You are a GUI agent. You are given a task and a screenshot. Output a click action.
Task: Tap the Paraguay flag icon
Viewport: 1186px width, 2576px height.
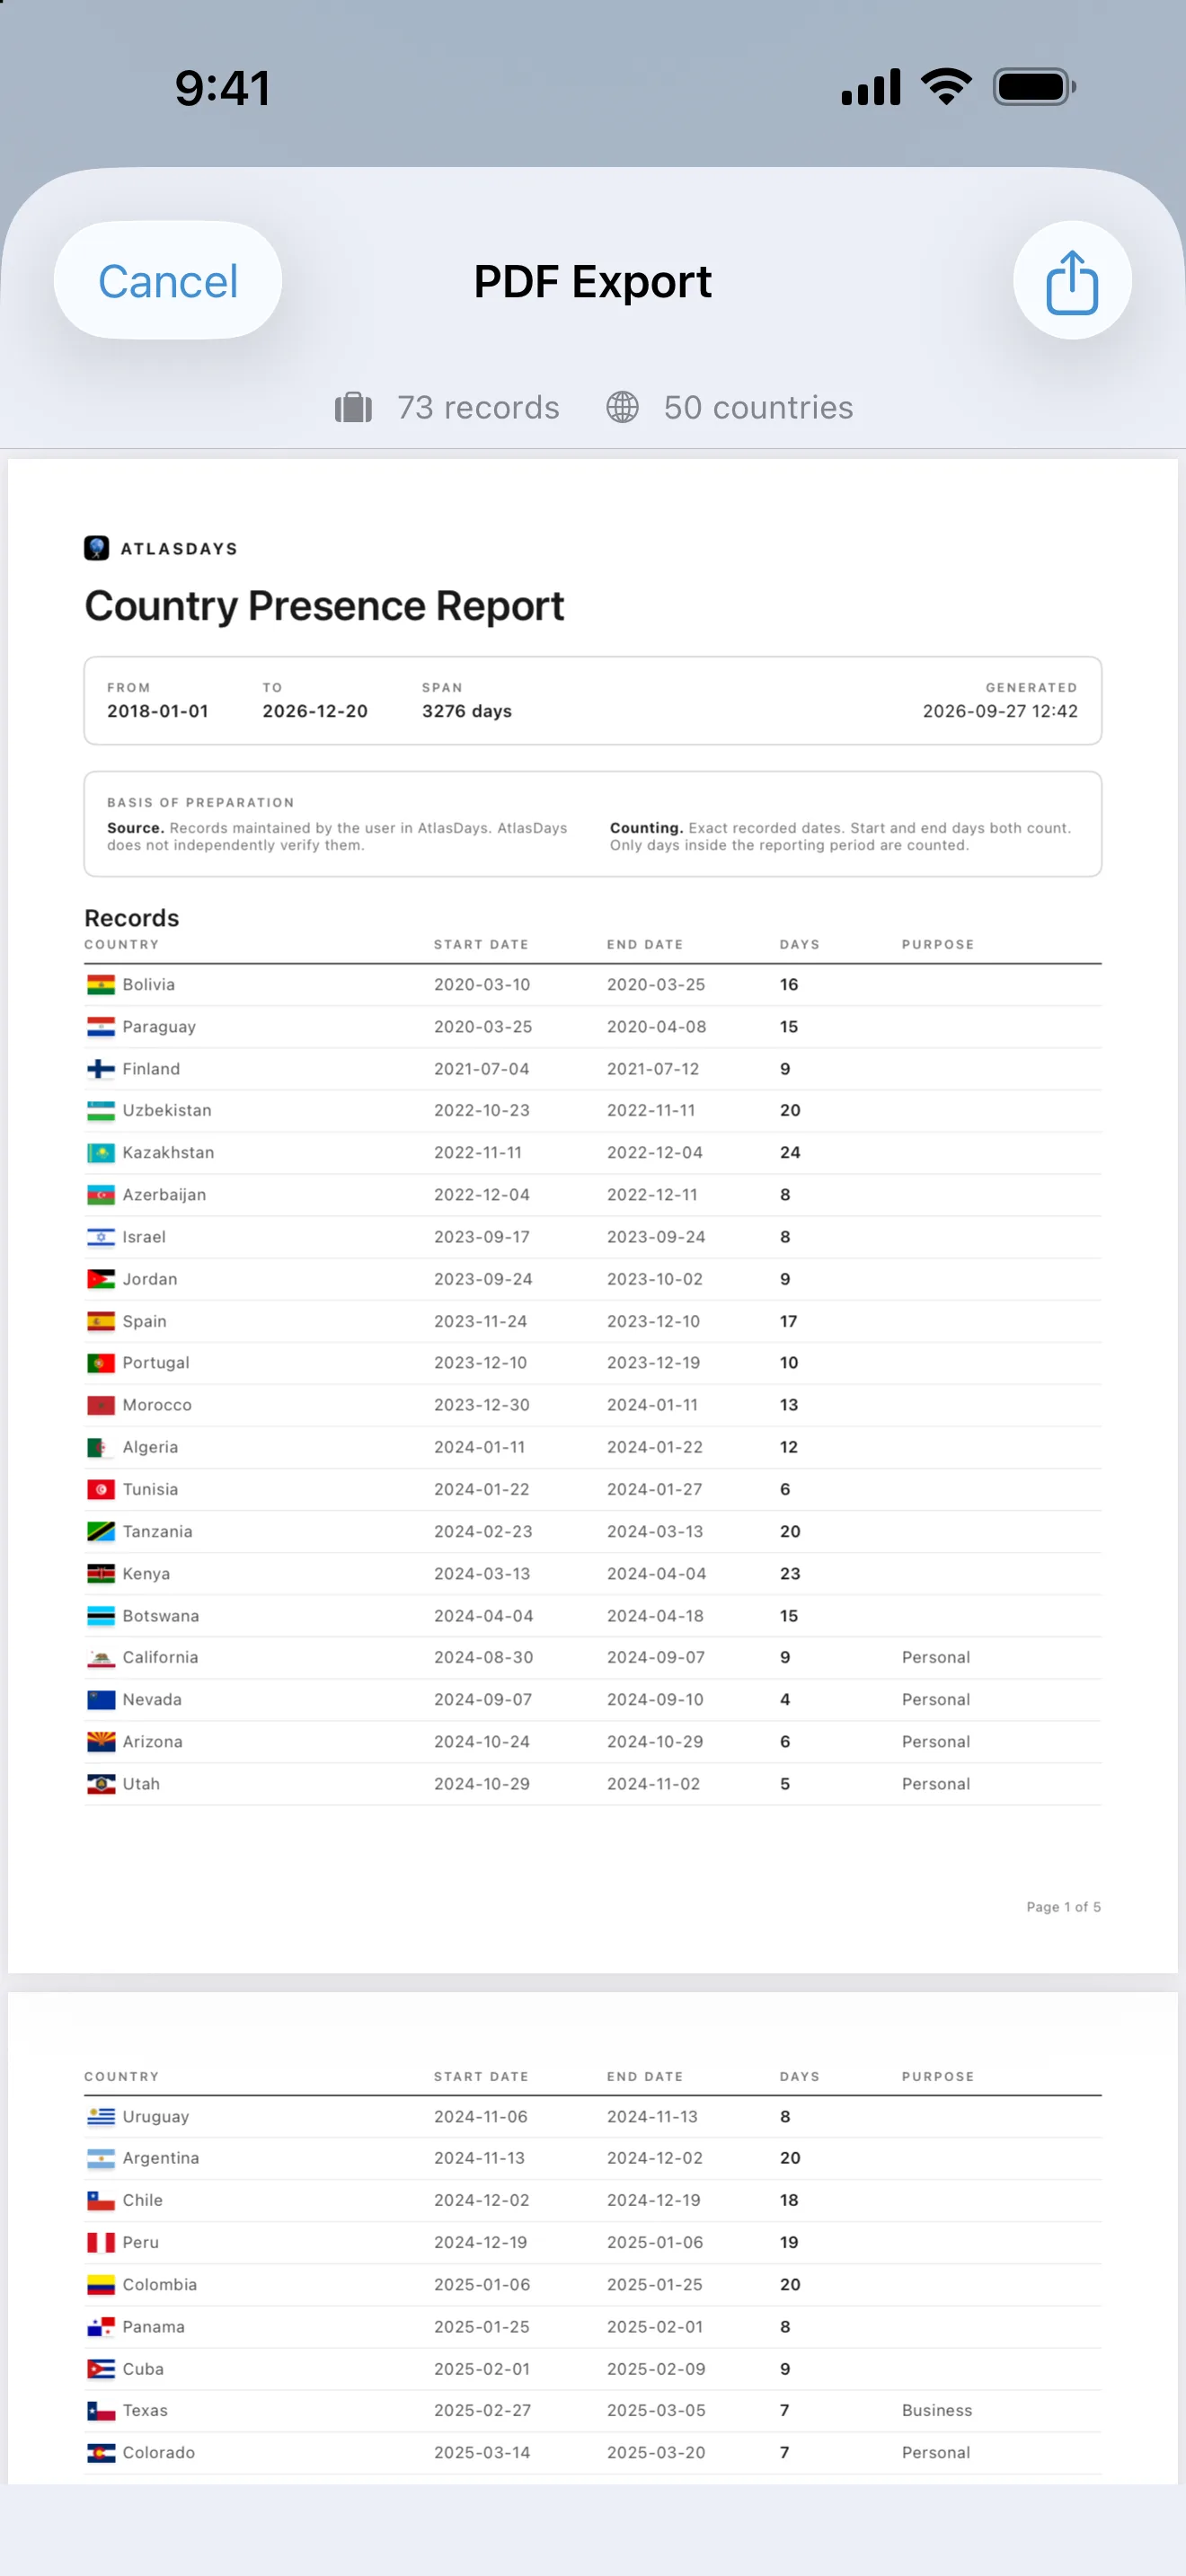pos(101,1027)
